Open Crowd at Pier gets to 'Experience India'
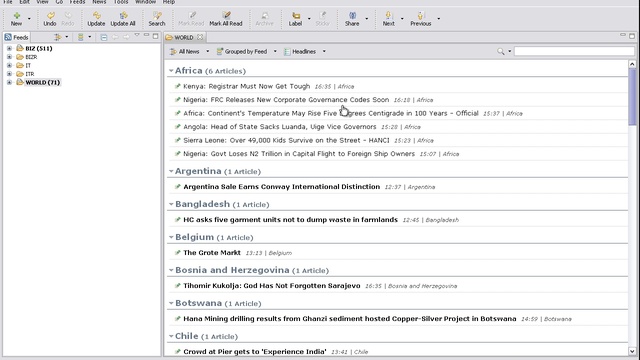640x360 pixels. click(x=255, y=351)
